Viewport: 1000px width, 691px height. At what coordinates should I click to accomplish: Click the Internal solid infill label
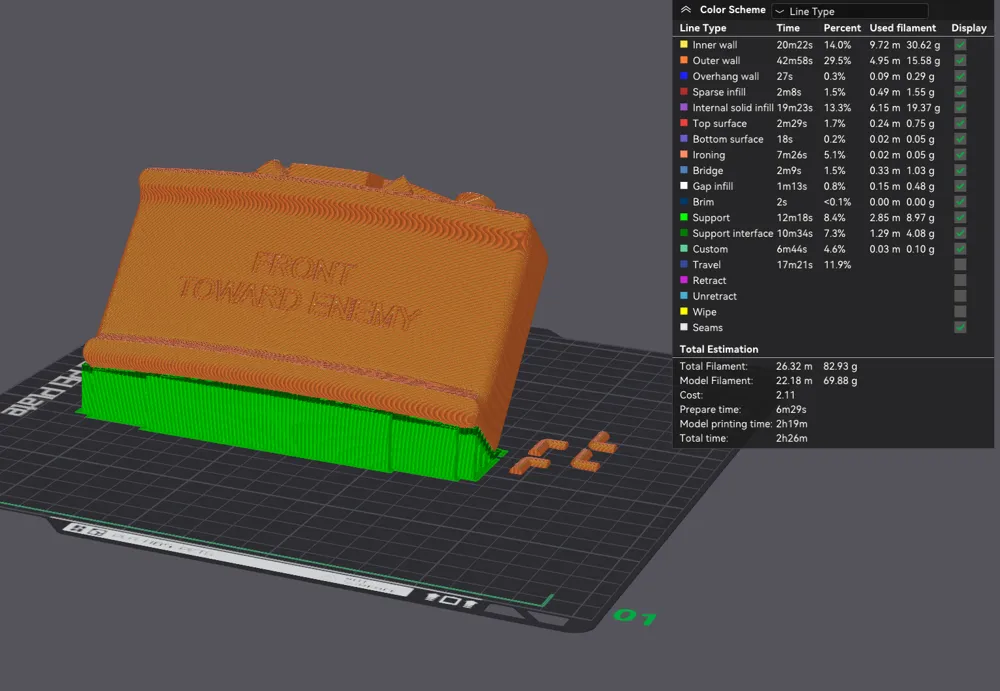732,108
